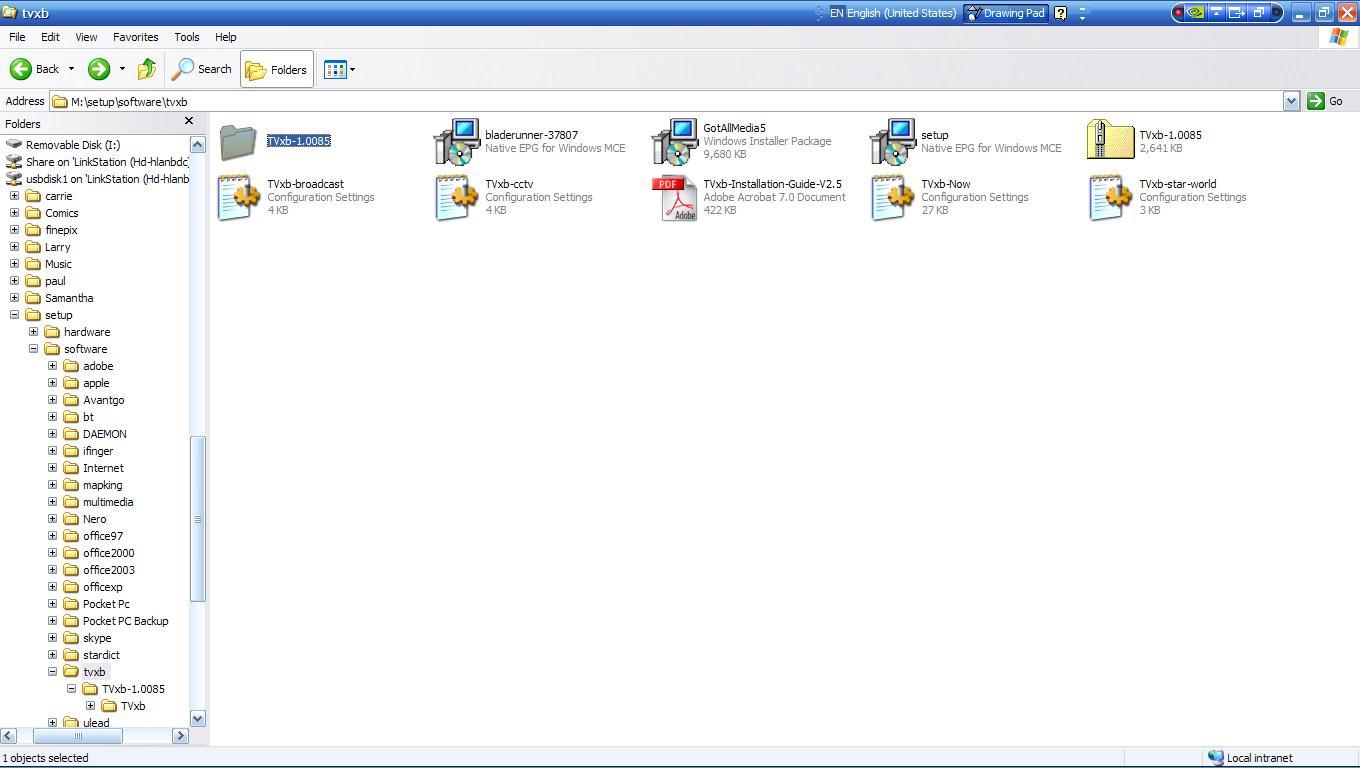The image size is (1360, 768).
Task: Click the Up folder toolbar icon
Action: (147, 69)
